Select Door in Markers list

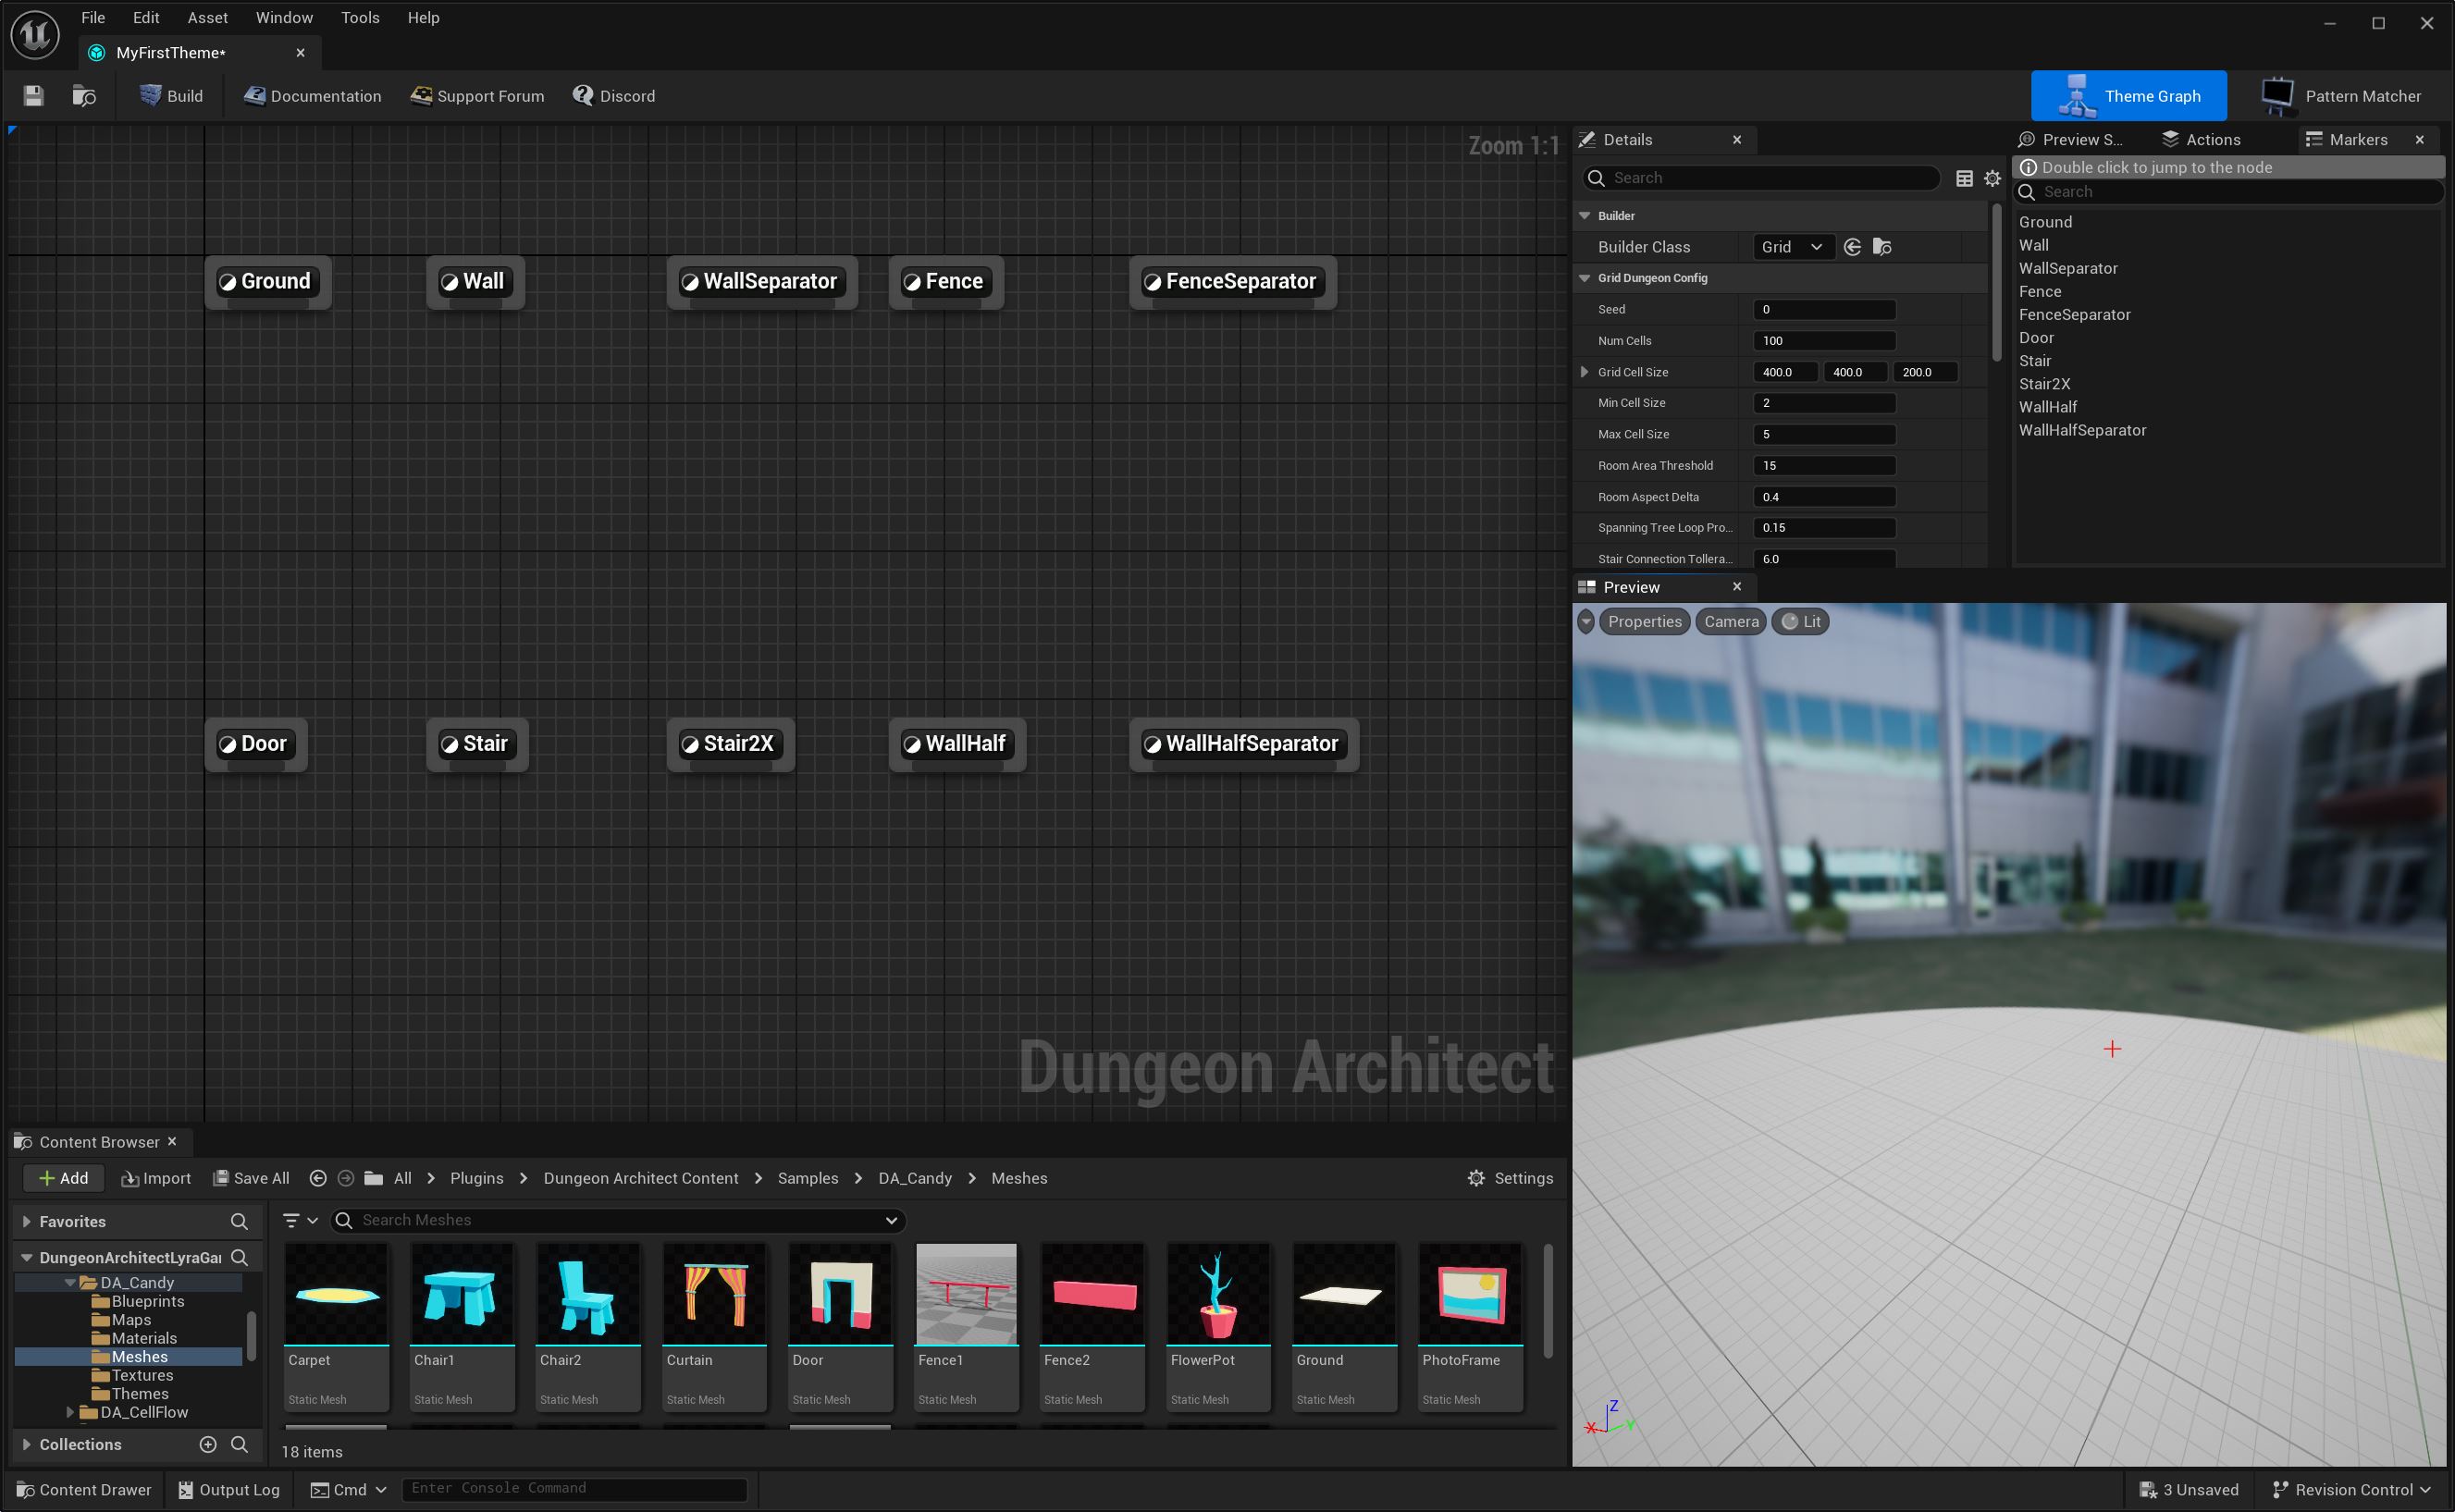[x=2036, y=338]
